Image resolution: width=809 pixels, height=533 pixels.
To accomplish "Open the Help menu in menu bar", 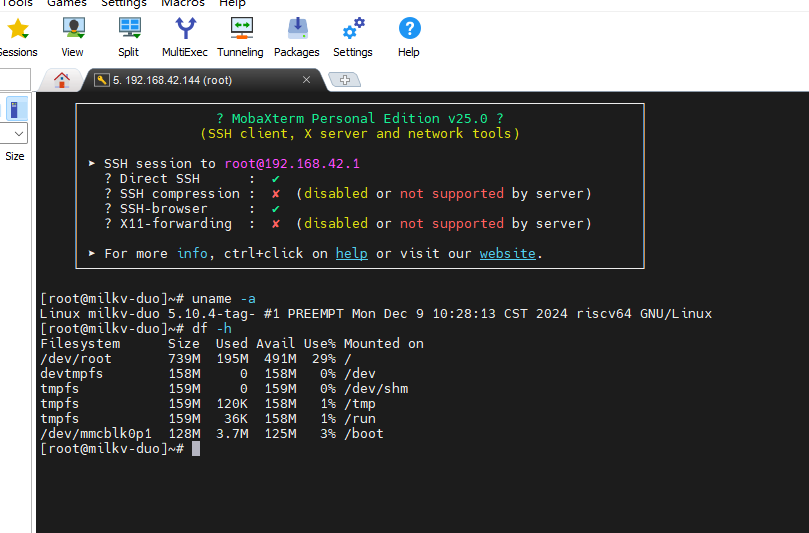I will pos(232,4).
